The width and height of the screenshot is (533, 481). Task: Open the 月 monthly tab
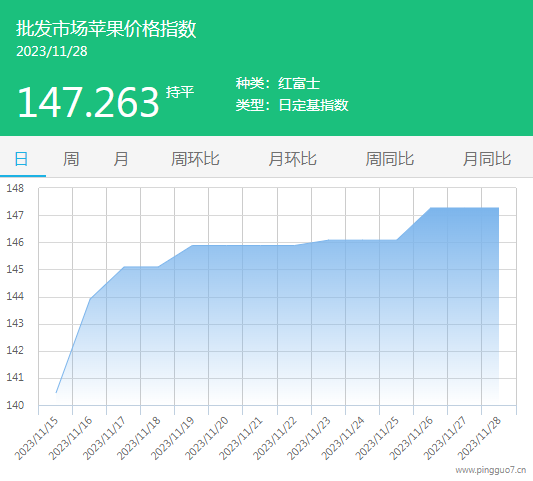click(x=121, y=159)
